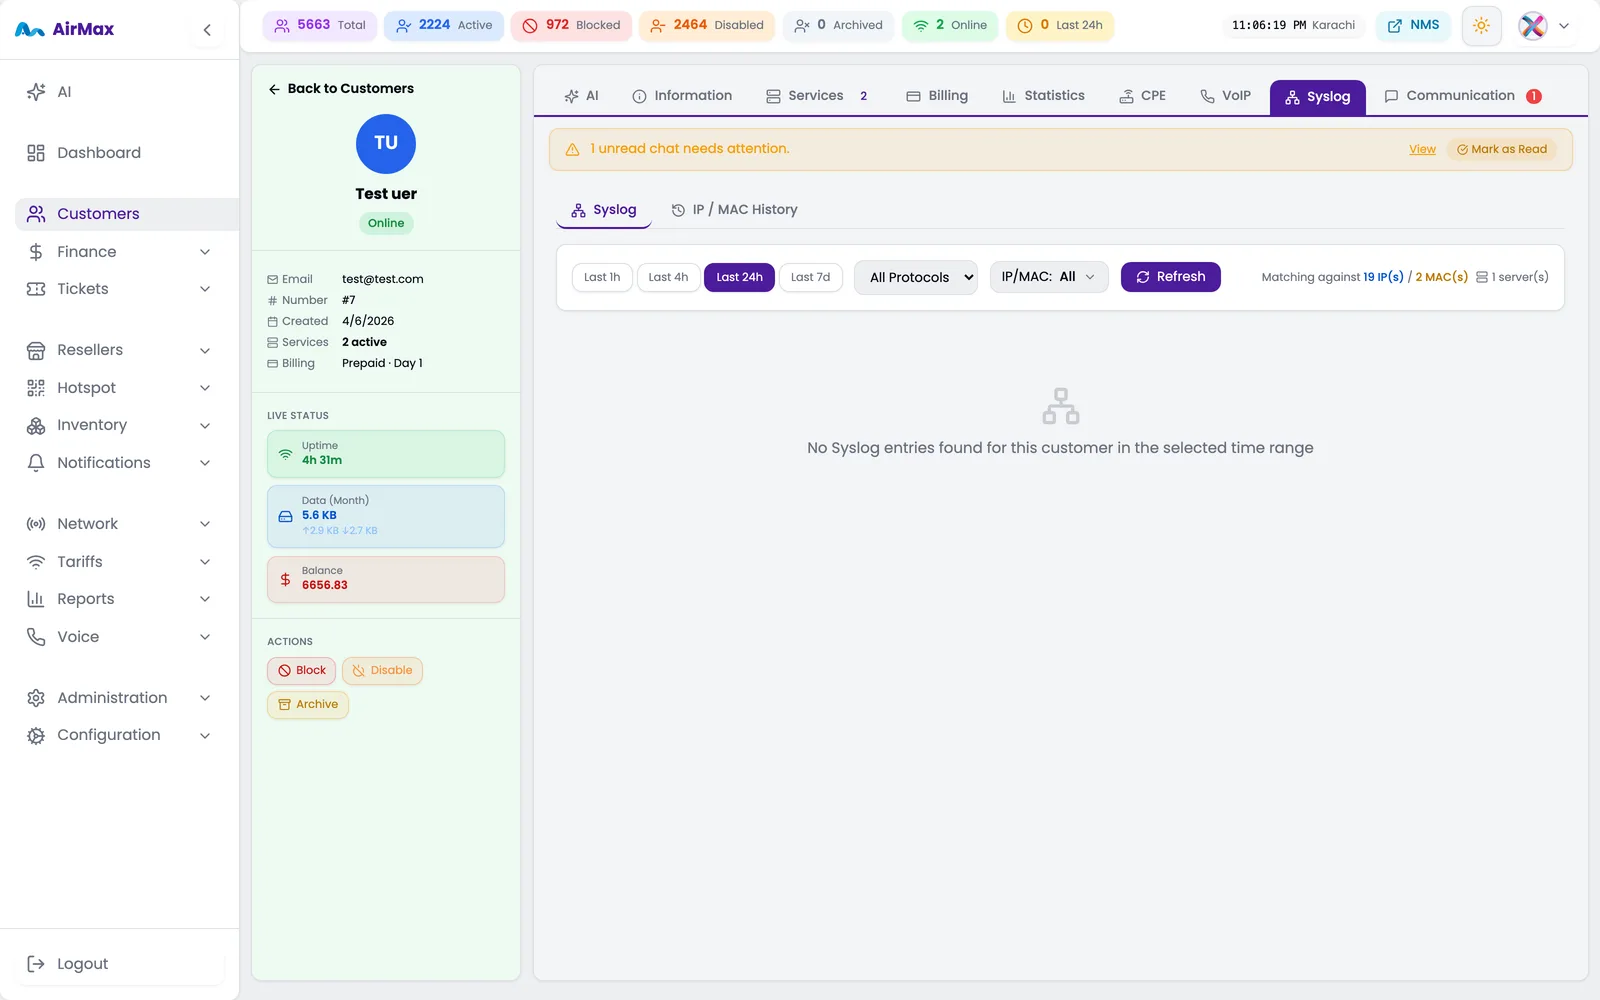Expand the Tickets menu
This screenshot has height=1000, width=1600.
pyautogui.click(x=119, y=289)
